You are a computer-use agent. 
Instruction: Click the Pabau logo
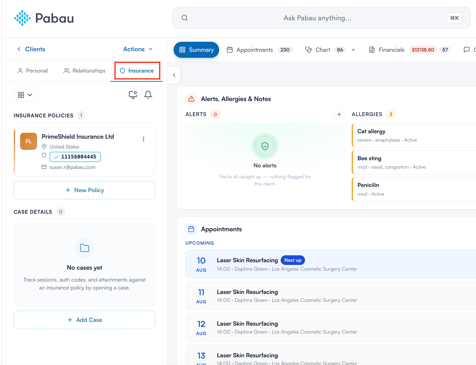coord(44,18)
